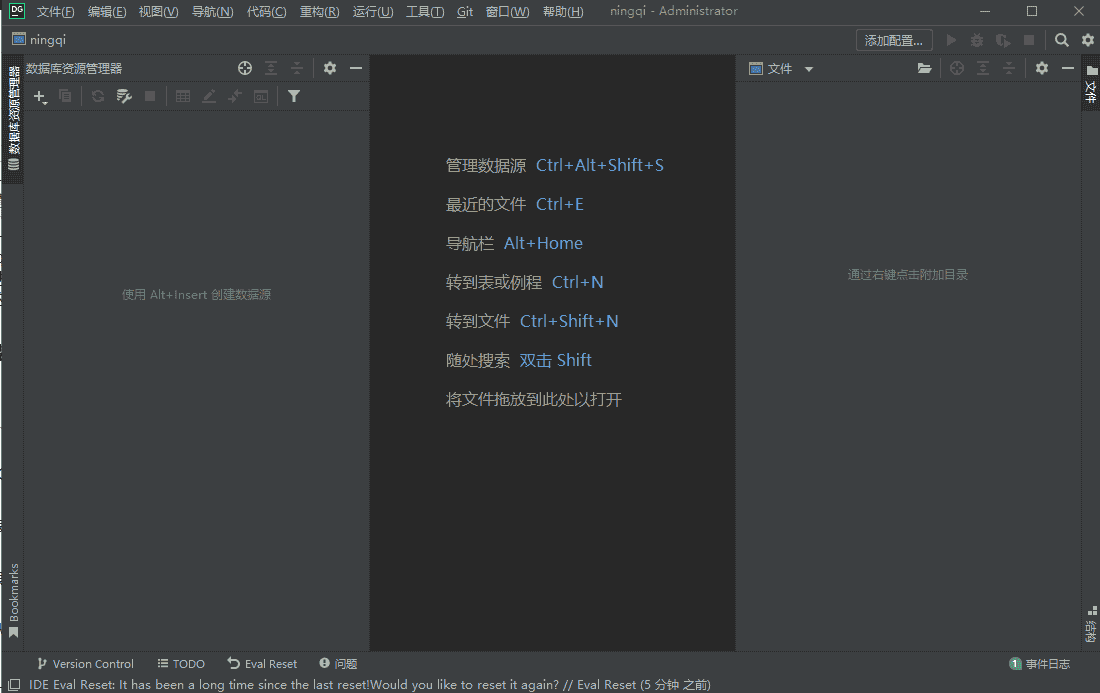Click the 添加配置... button
The width and height of the screenshot is (1100, 693).
(894, 40)
